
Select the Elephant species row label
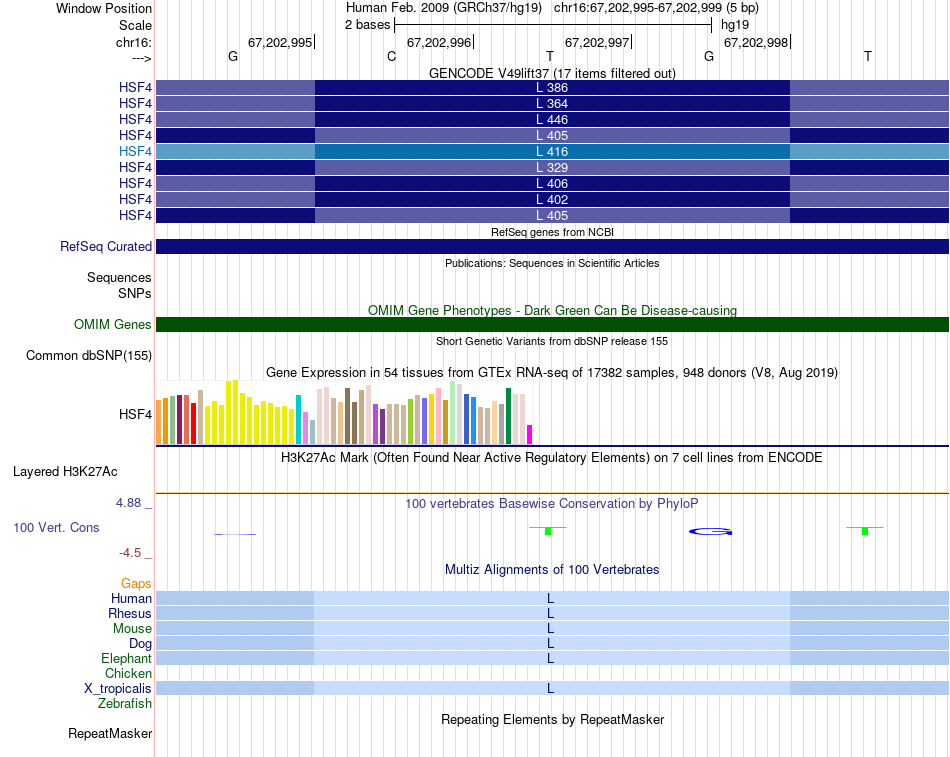(x=127, y=658)
